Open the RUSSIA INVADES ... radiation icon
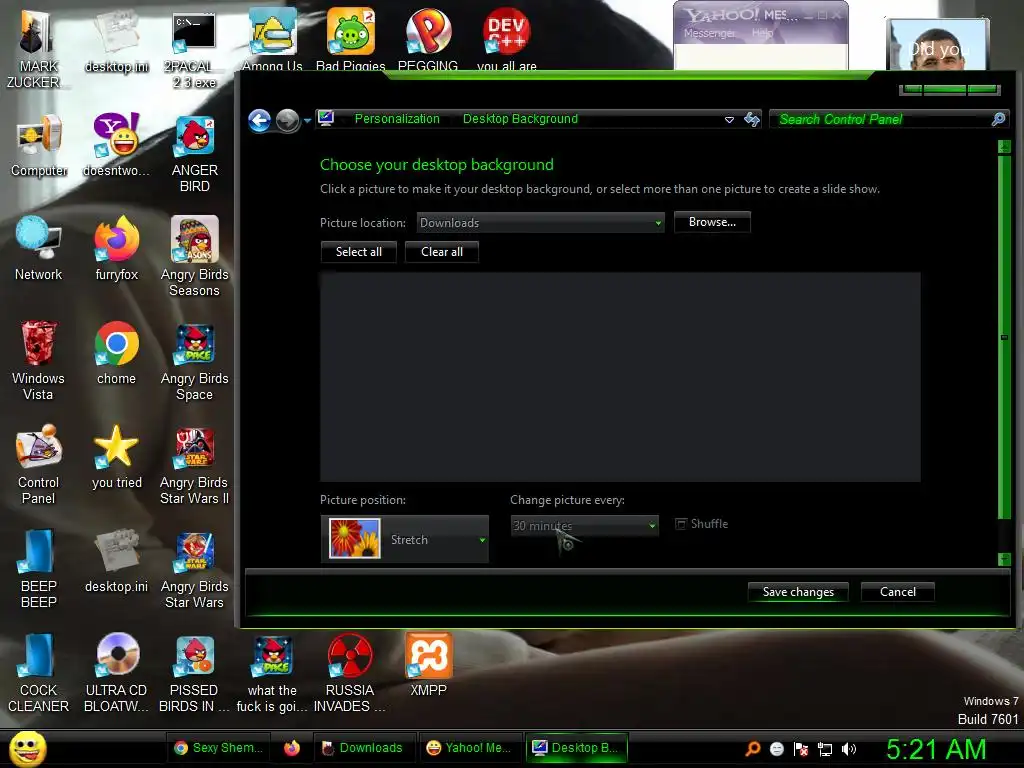Screen dimensions: 1024x768 pyautogui.click(x=350, y=673)
